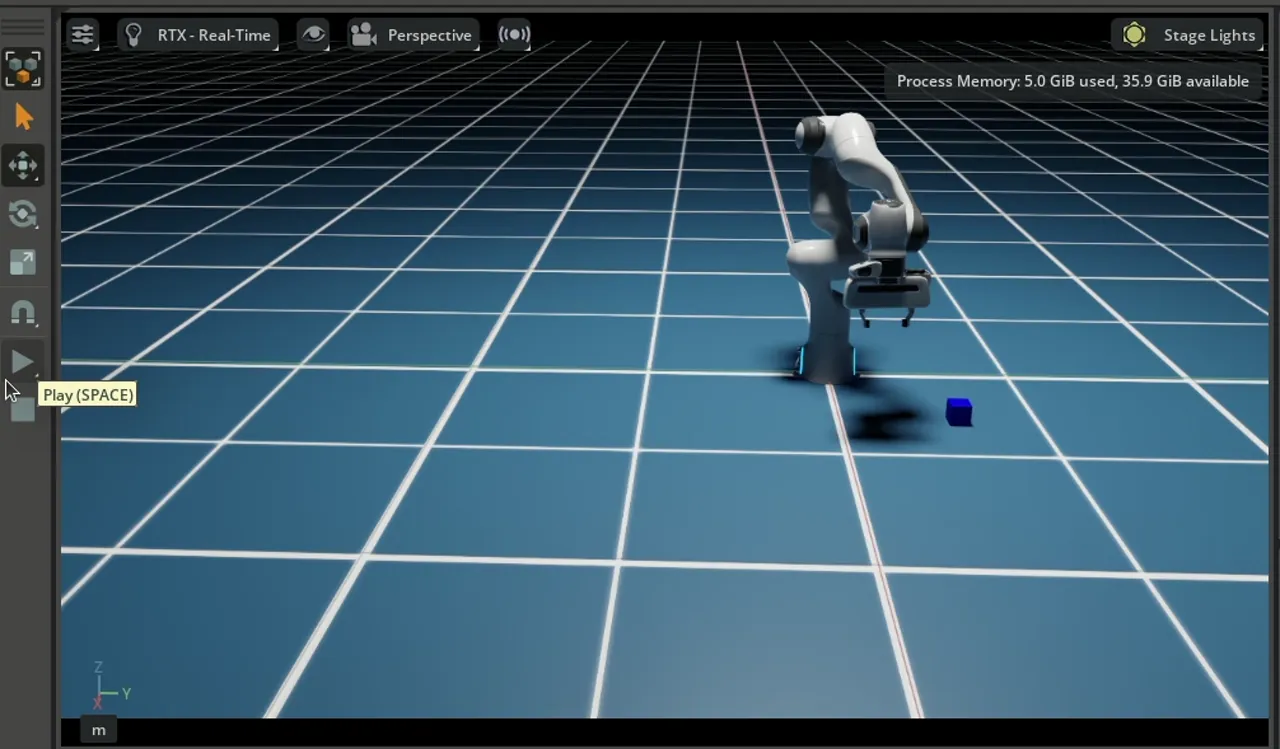Image resolution: width=1280 pixels, height=749 pixels.
Task: Open viewport settings sliders menu
Action: tap(82, 35)
